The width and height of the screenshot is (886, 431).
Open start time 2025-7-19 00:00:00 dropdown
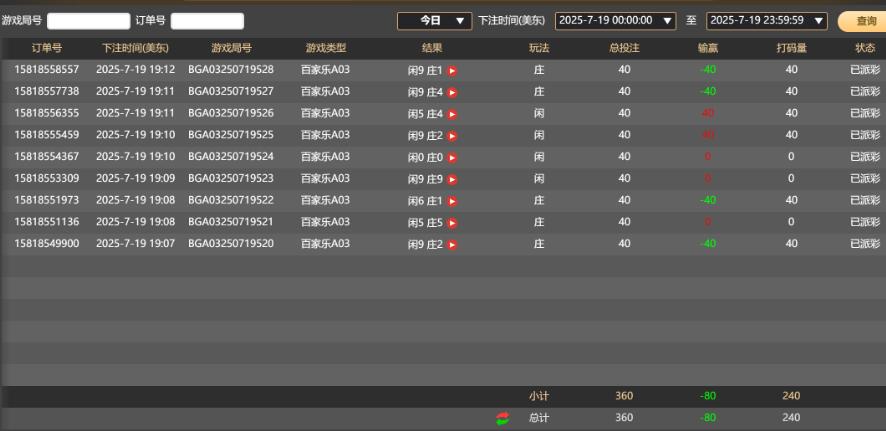(615, 21)
